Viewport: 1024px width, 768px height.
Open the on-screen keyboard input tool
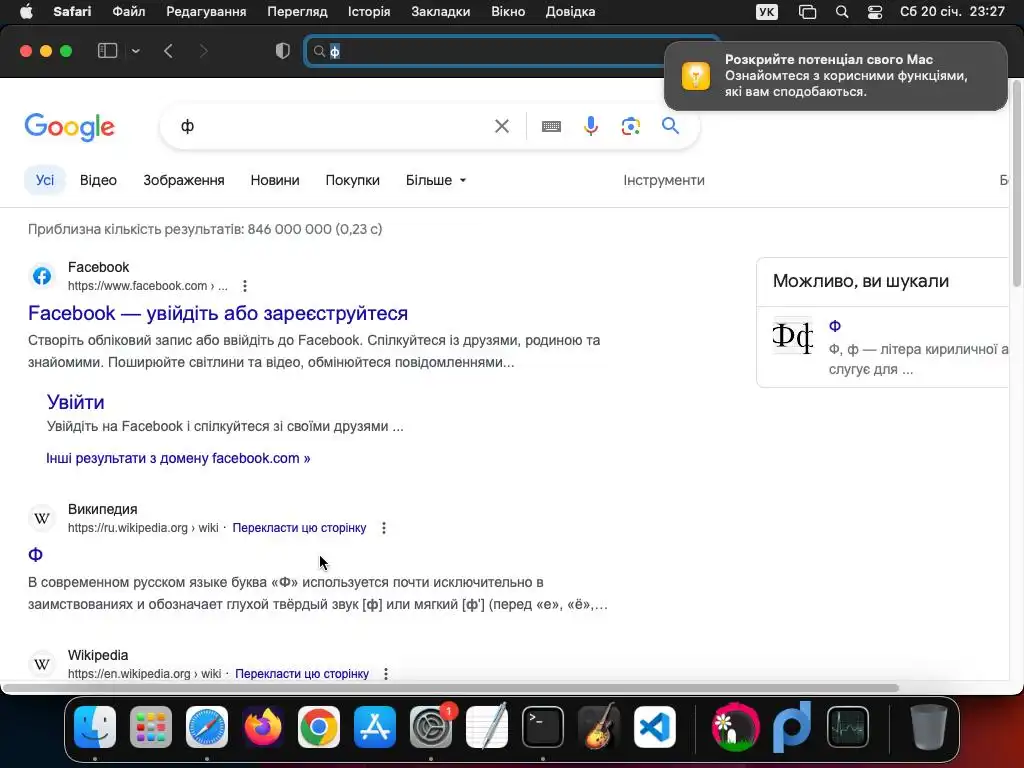pos(551,126)
